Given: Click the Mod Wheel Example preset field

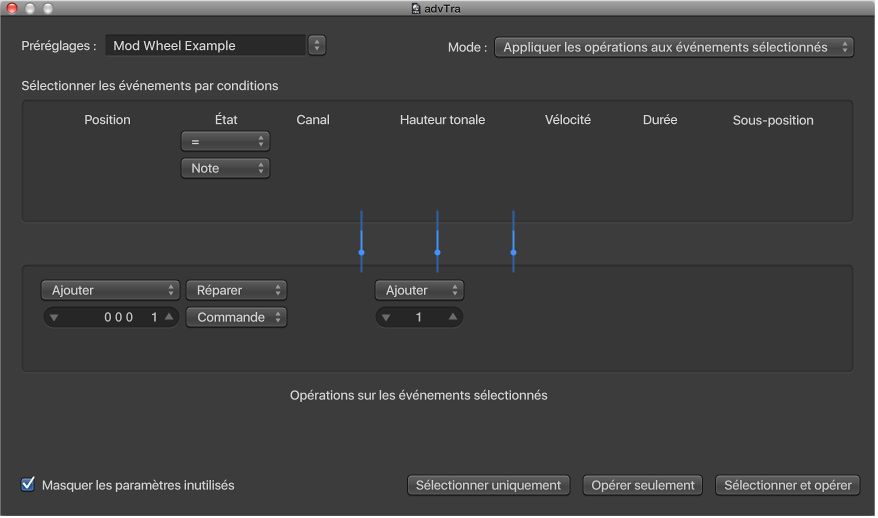Looking at the screenshot, I should pyautogui.click(x=205, y=45).
